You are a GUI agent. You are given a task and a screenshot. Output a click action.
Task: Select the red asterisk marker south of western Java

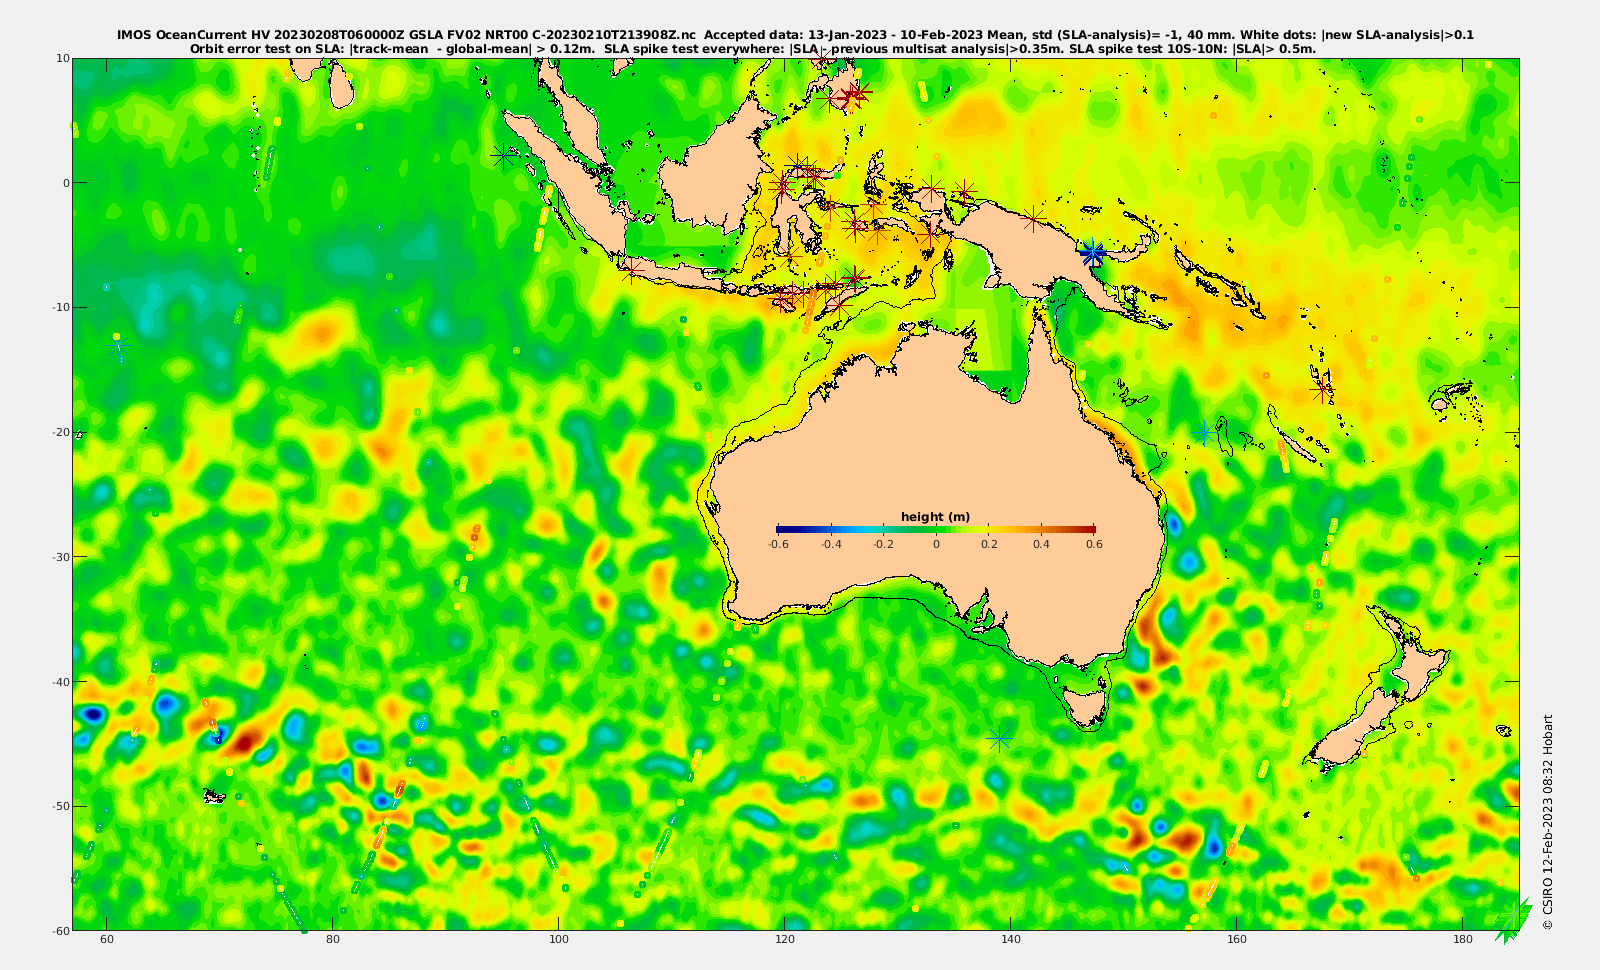[x=631, y=269]
